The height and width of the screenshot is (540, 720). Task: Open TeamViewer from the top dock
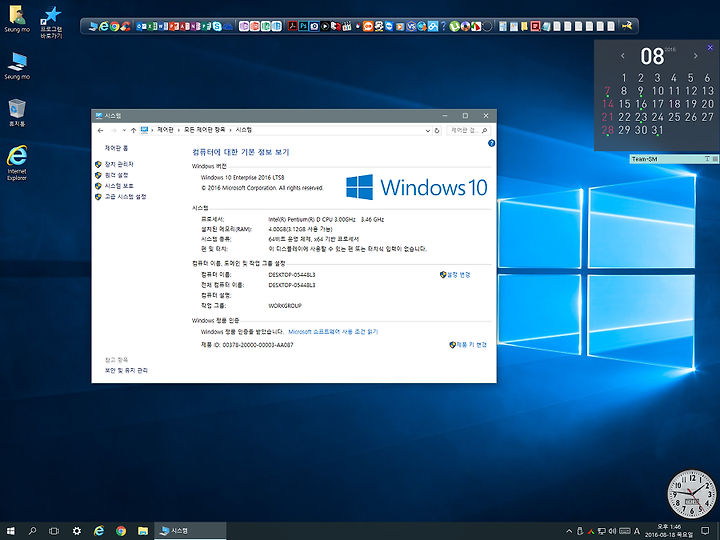pyautogui.click(x=389, y=26)
